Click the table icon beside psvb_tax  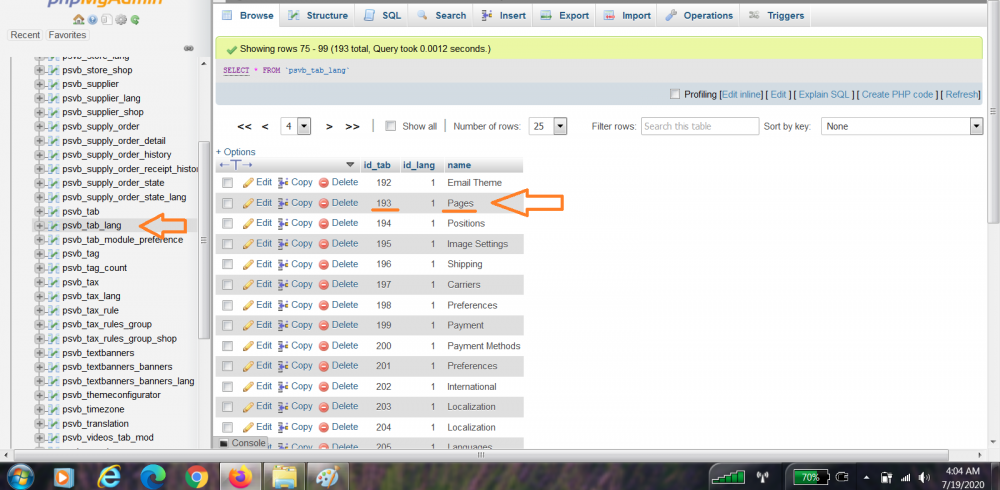pyautogui.click(x=54, y=282)
